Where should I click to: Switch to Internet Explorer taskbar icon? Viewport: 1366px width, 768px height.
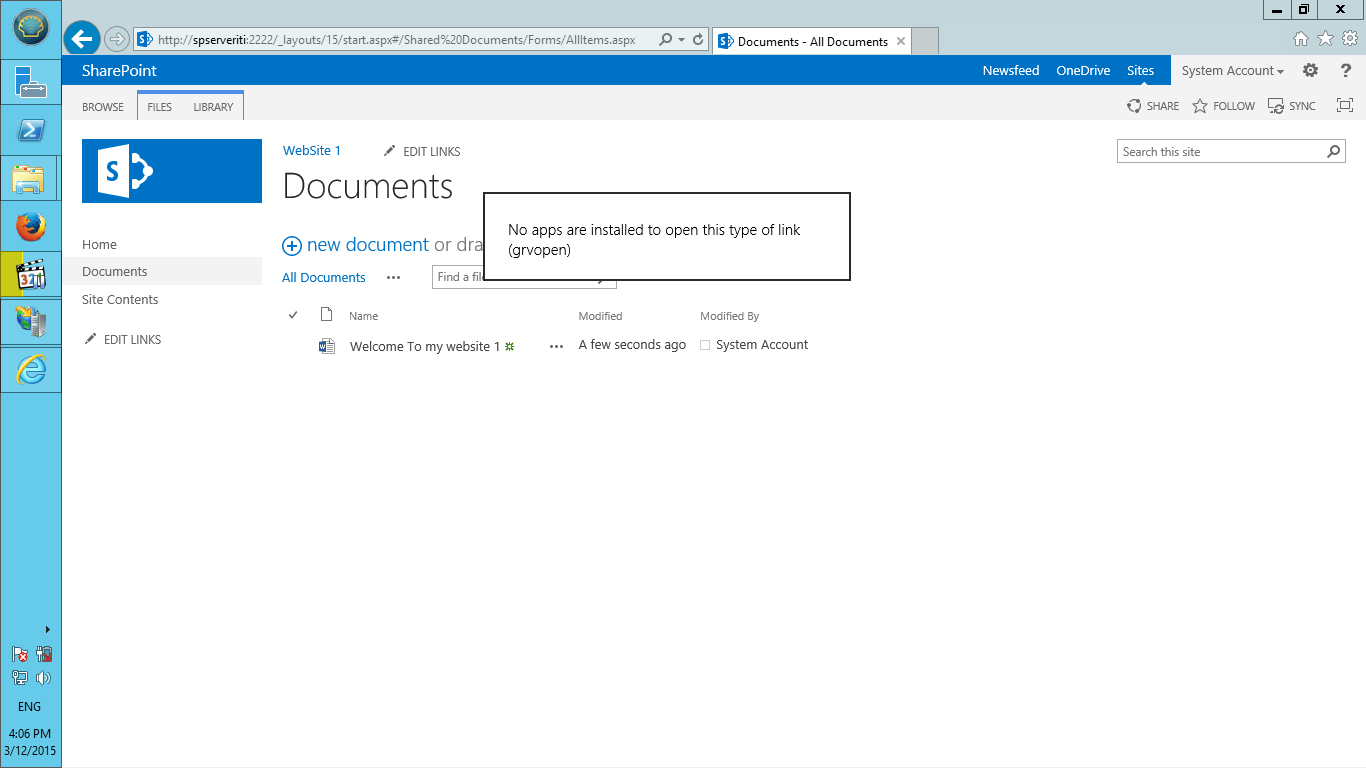[31, 370]
